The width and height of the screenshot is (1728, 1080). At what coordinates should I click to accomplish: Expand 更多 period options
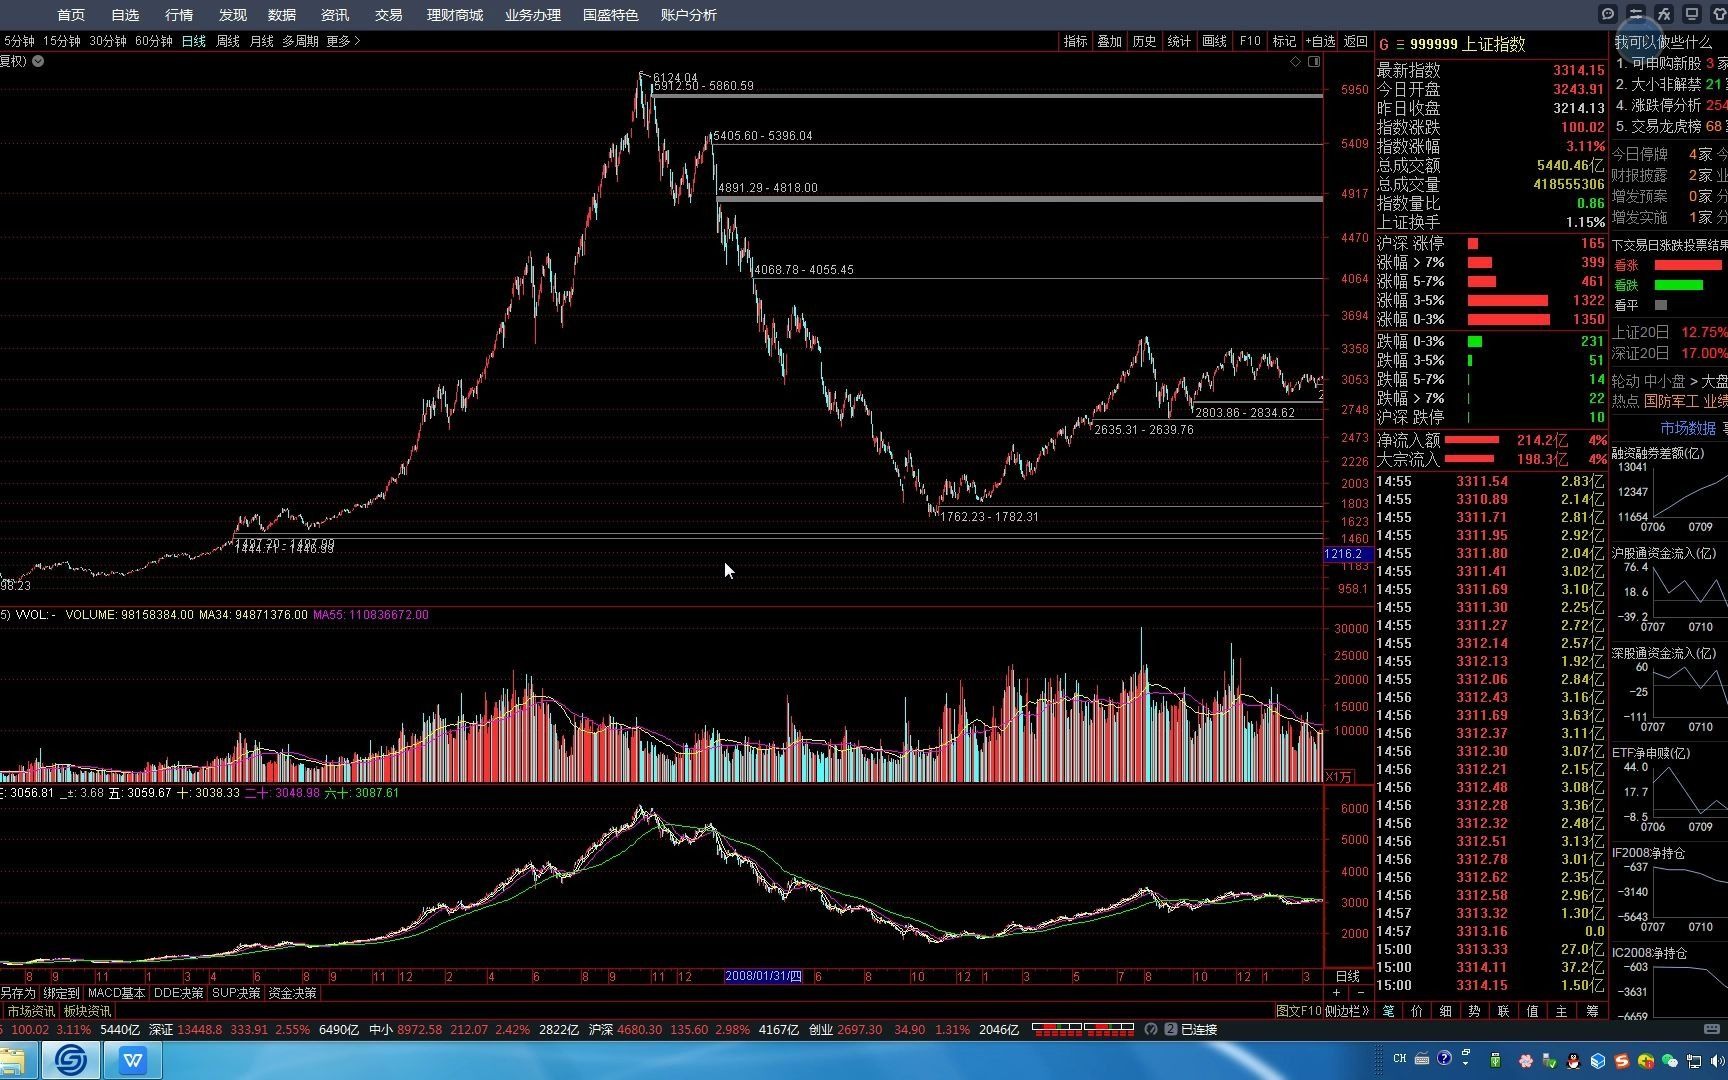pyautogui.click(x=343, y=41)
